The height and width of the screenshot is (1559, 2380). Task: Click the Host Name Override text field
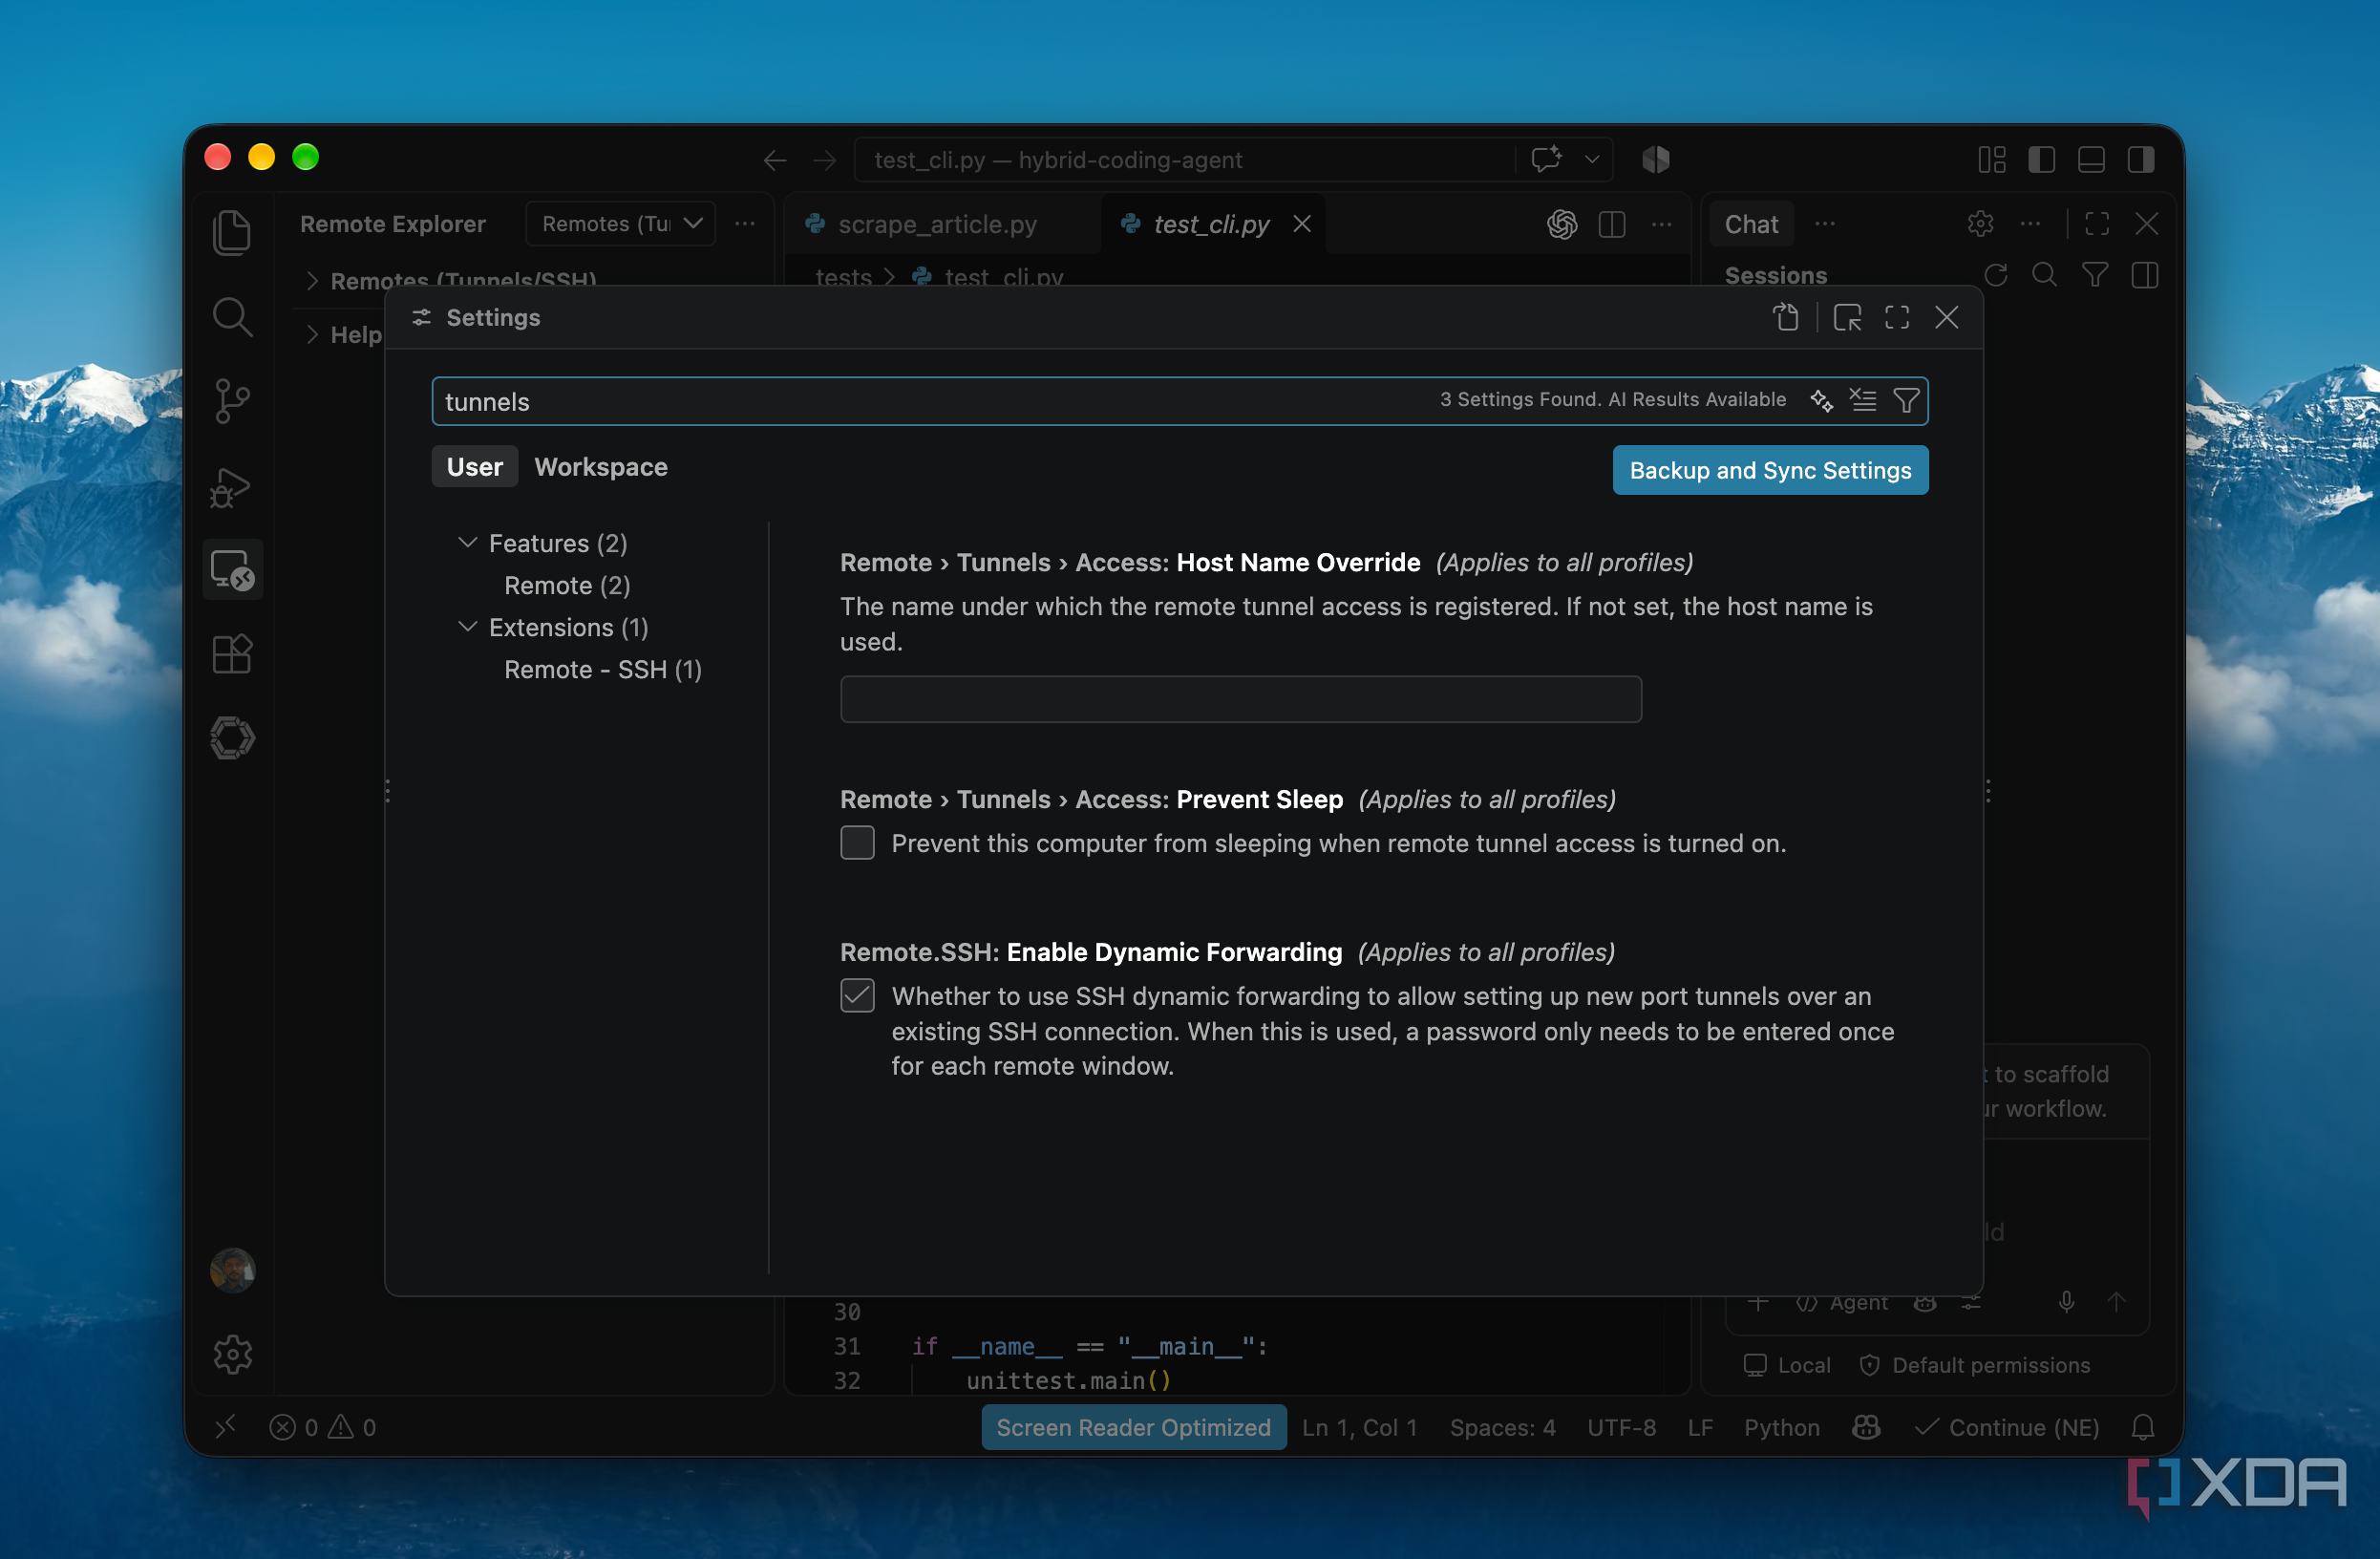pyautogui.click(x=1240, y=699)
